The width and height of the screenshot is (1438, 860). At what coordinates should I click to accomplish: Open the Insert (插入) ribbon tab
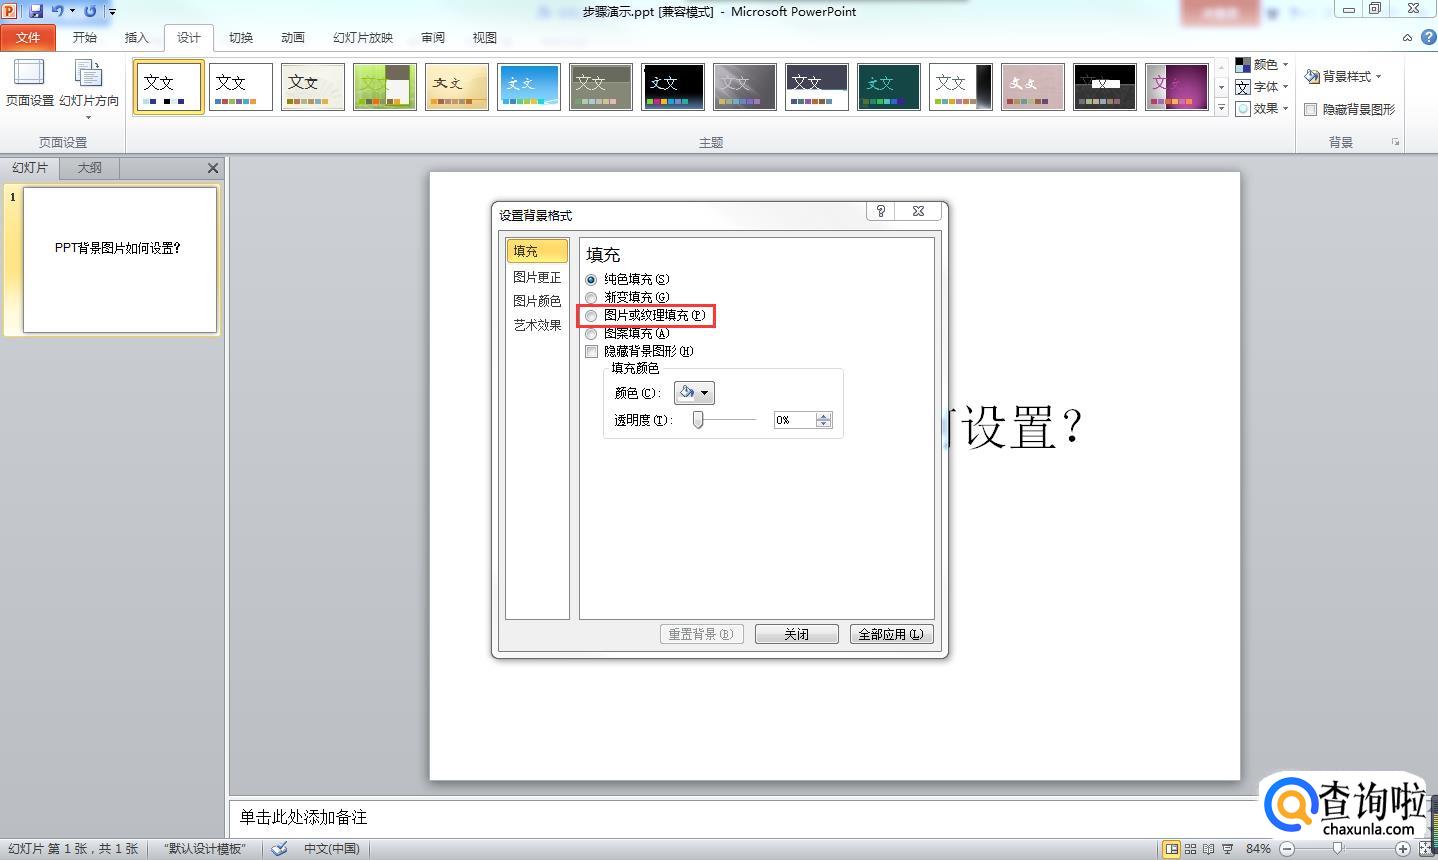tap(136, 38)
